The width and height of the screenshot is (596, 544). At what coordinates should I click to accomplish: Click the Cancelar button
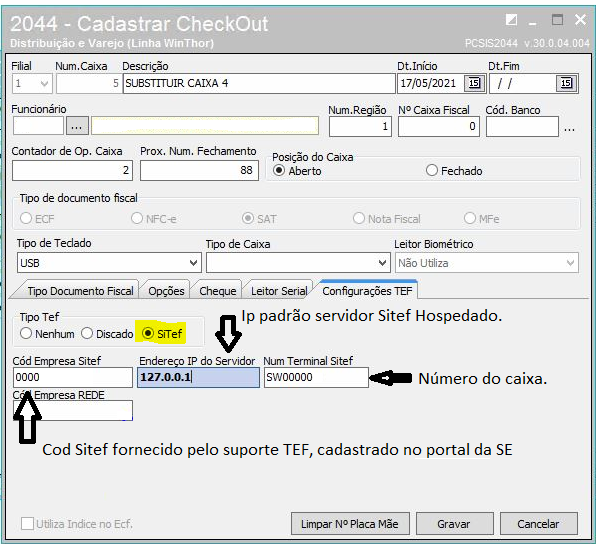(x=538, y=524)
